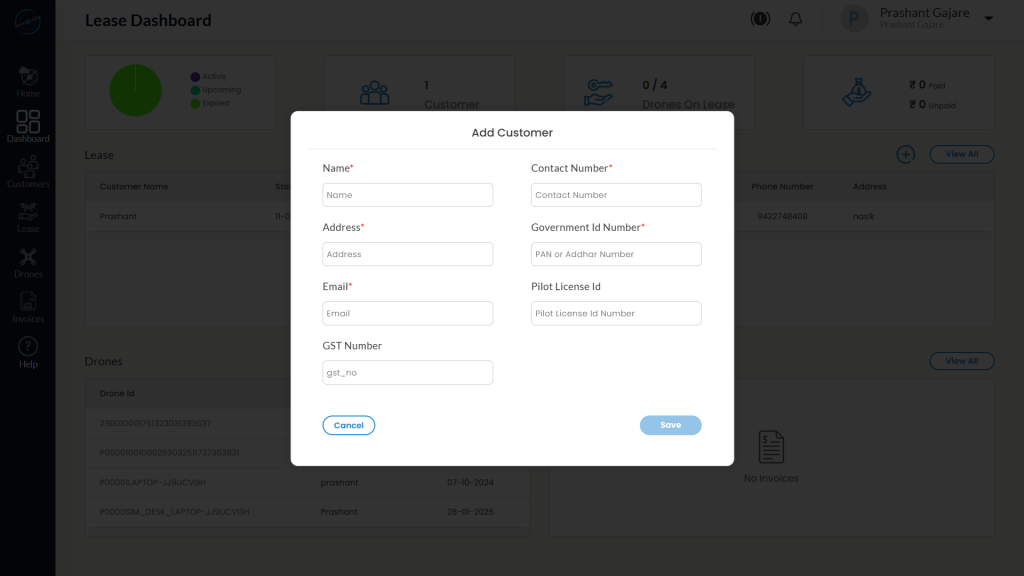Open Help from the sidebar
This screenshot has width=1024, height=576.
tap(28, 353)
